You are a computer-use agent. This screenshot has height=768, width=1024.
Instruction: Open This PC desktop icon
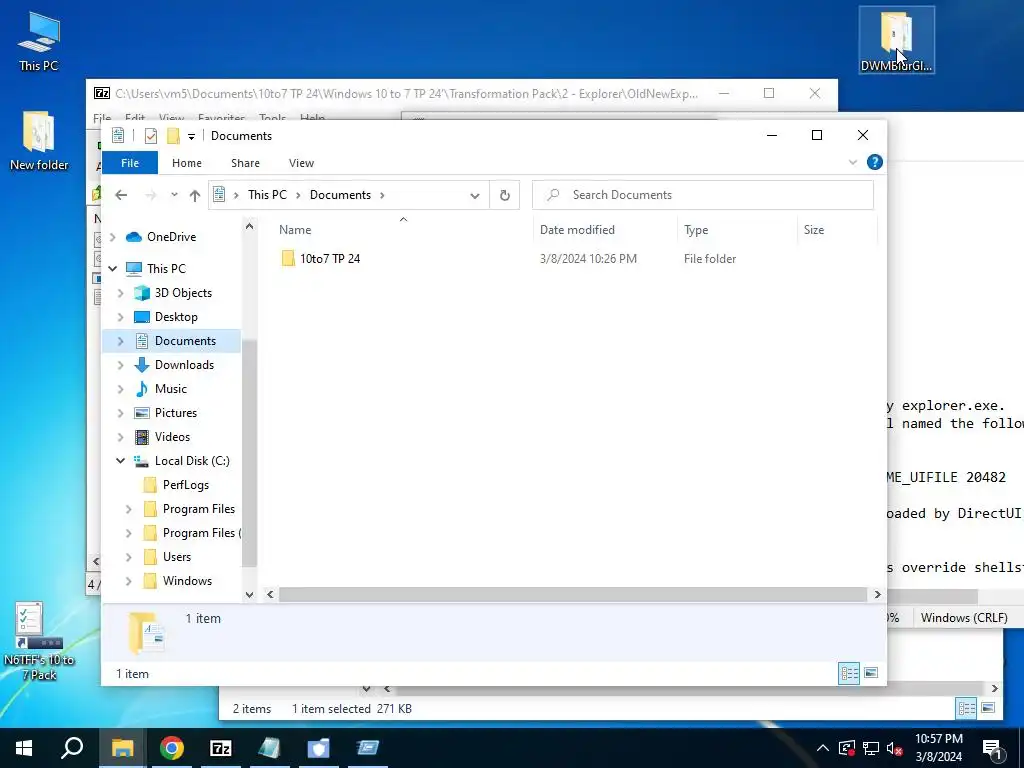click(39, 41)
